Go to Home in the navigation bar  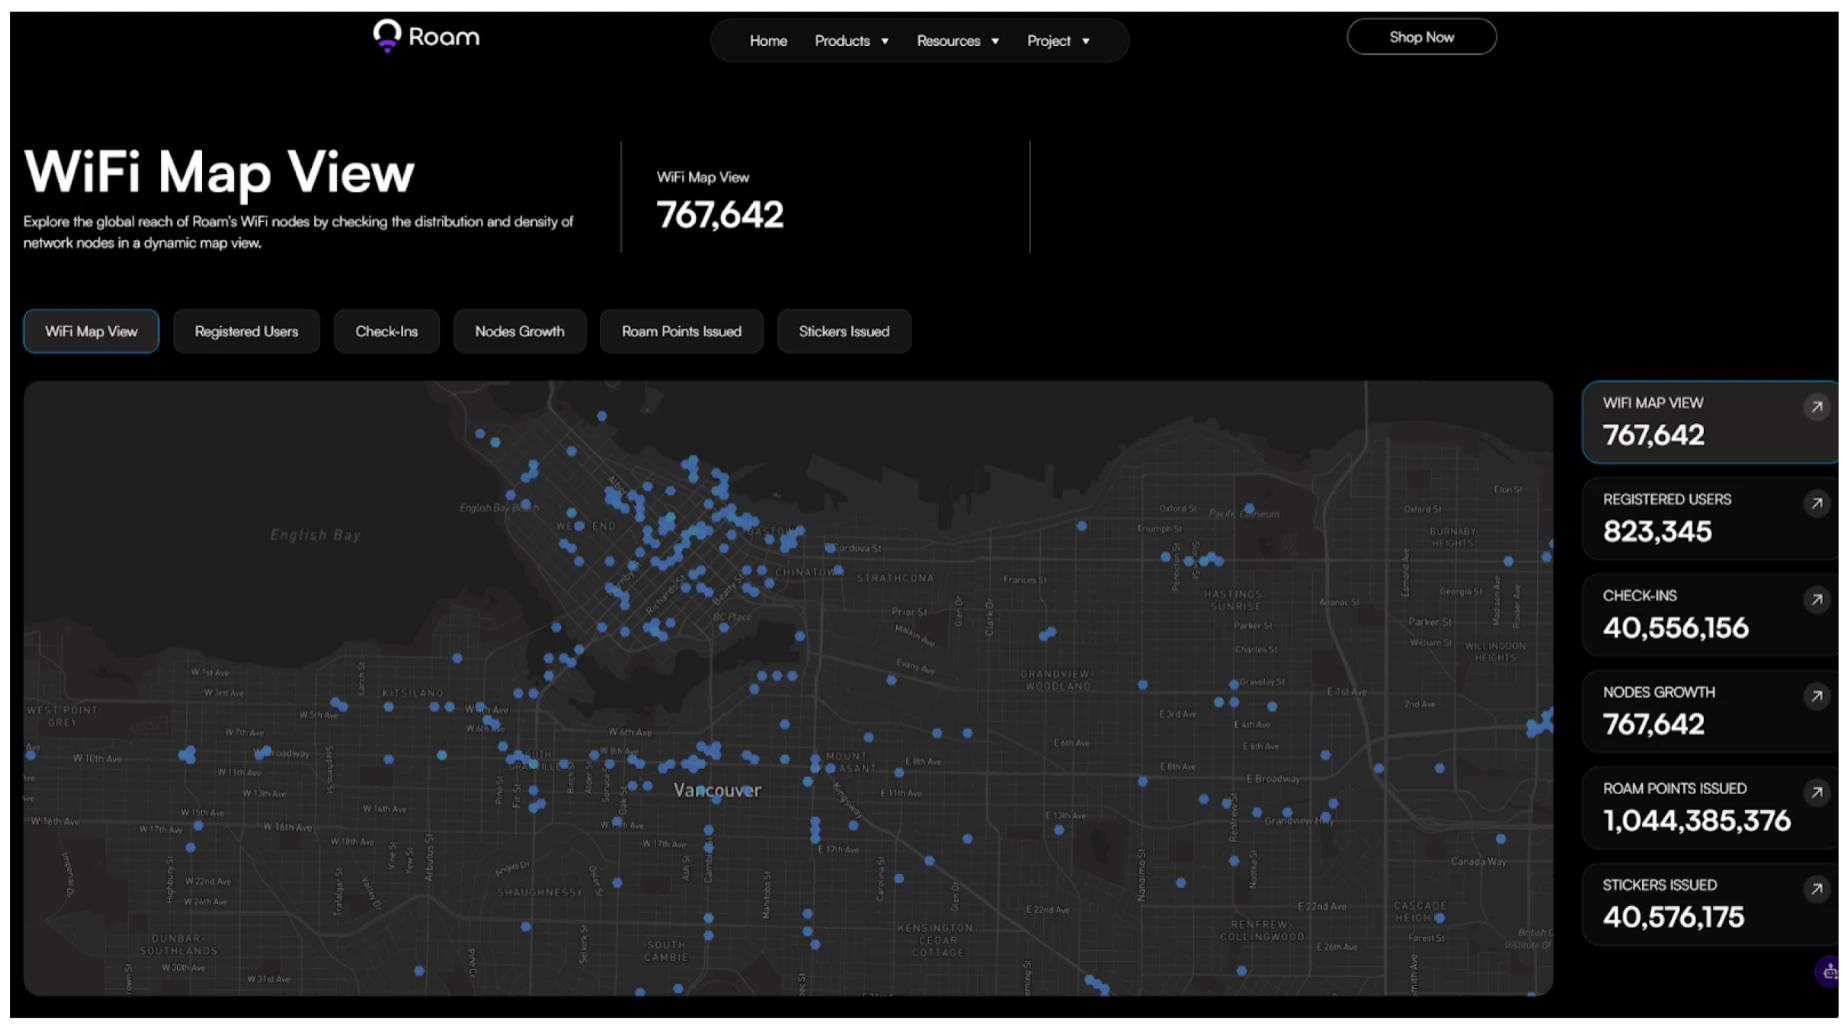pos(768,41)
